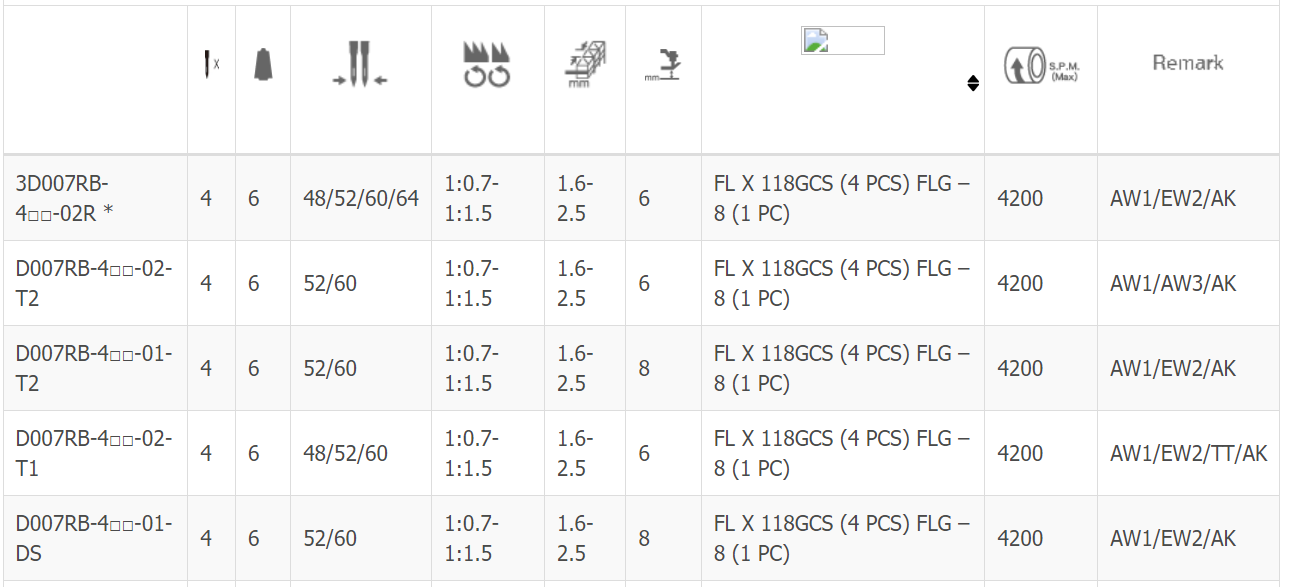Click gauge 48/52/60 in D007RB-4□□-02-T1 row
This screenshot has width=1290, height=587.
click(346, 453)
